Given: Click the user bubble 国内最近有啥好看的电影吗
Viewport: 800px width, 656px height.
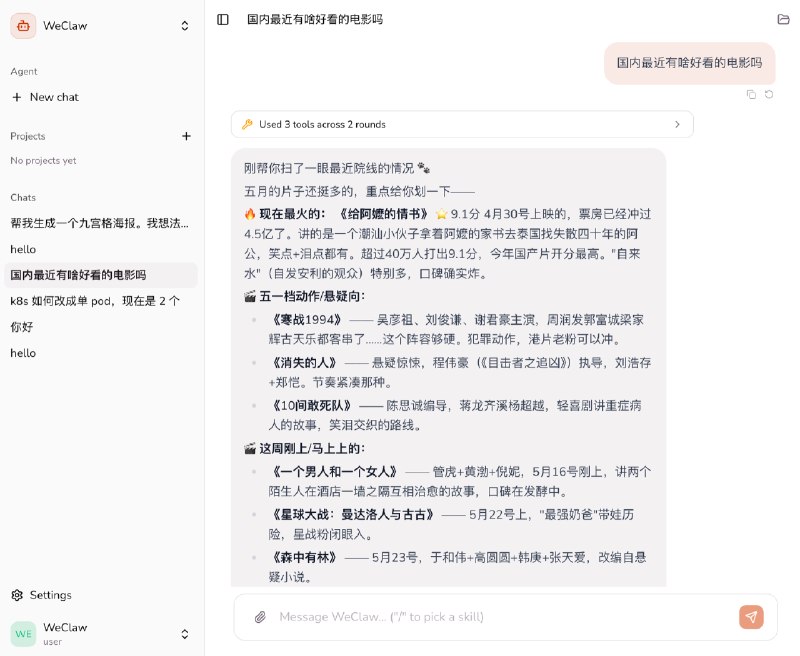Looking at the screenshot, I should click(x=689, y=63).
